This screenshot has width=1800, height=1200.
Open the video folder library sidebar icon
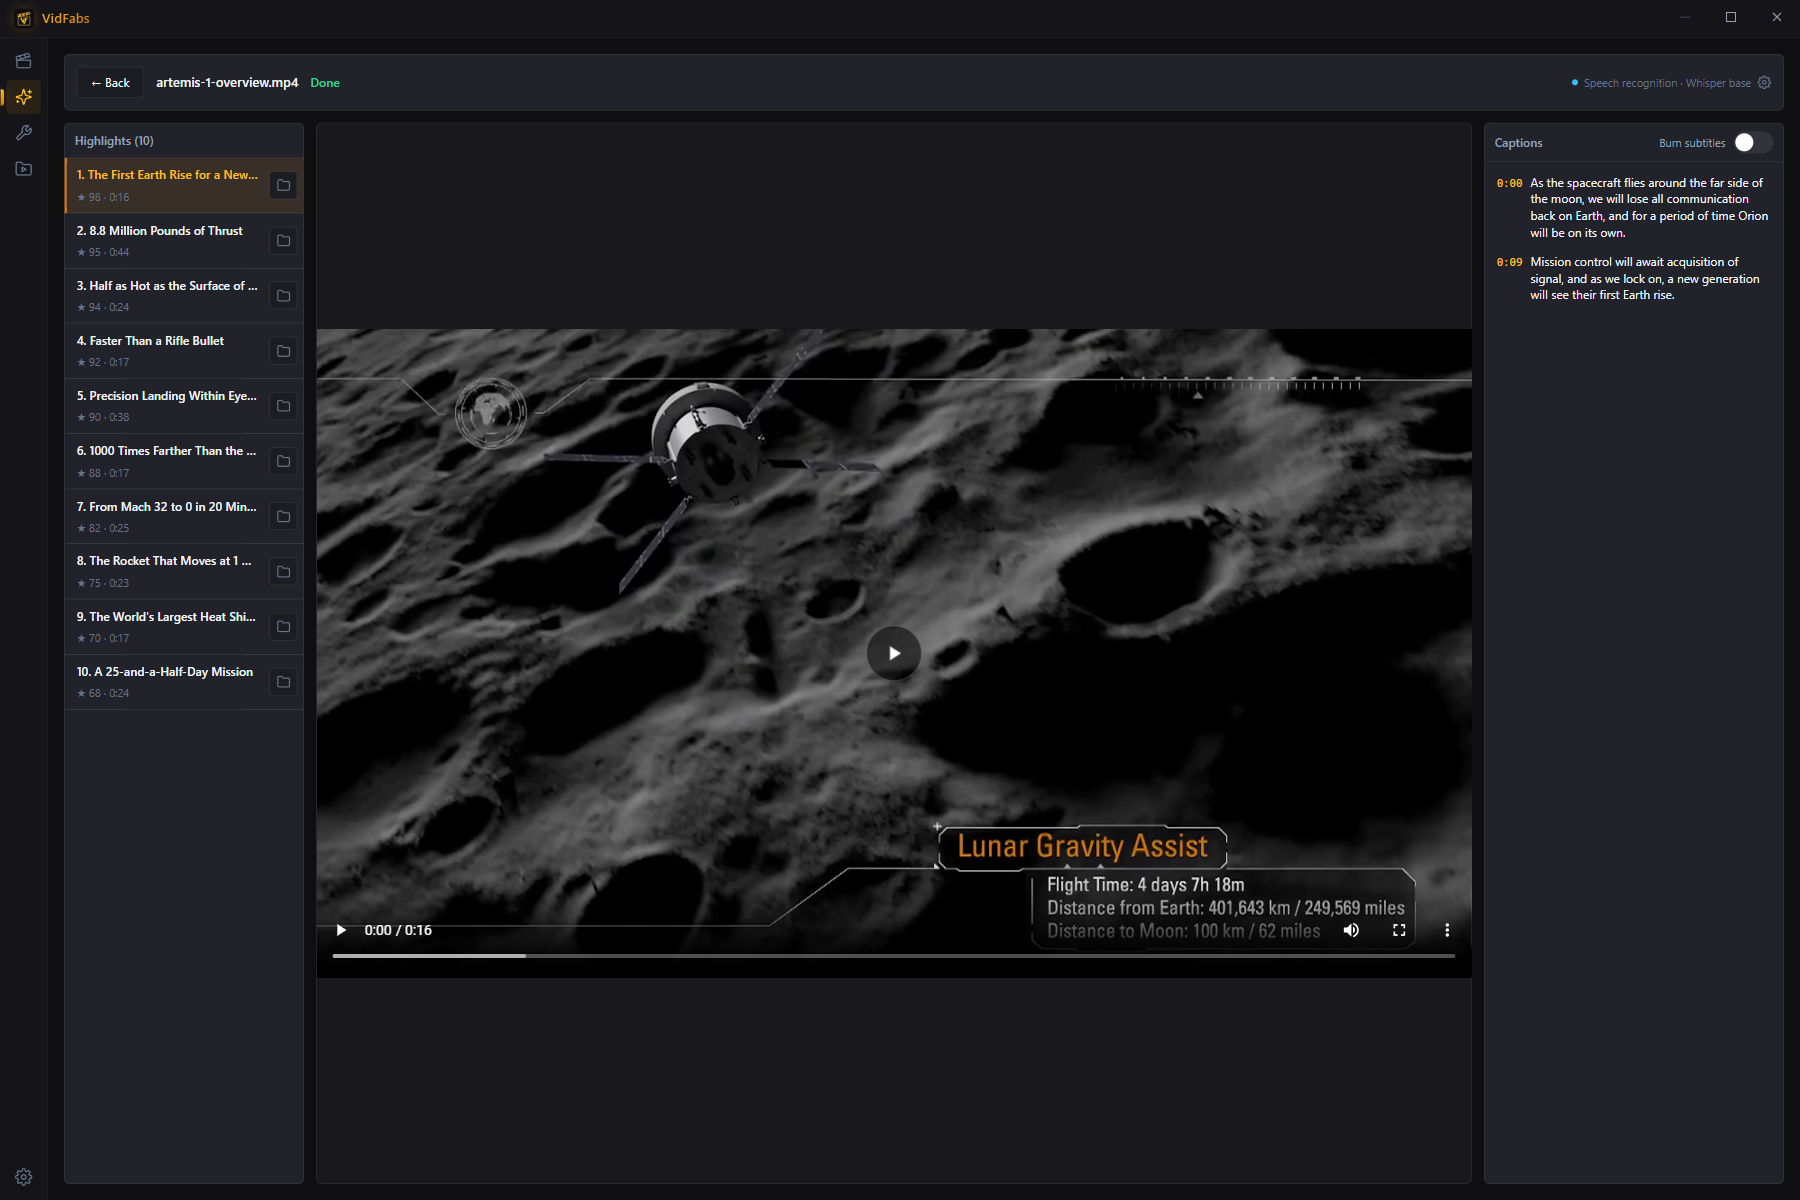tap(24, 169)
